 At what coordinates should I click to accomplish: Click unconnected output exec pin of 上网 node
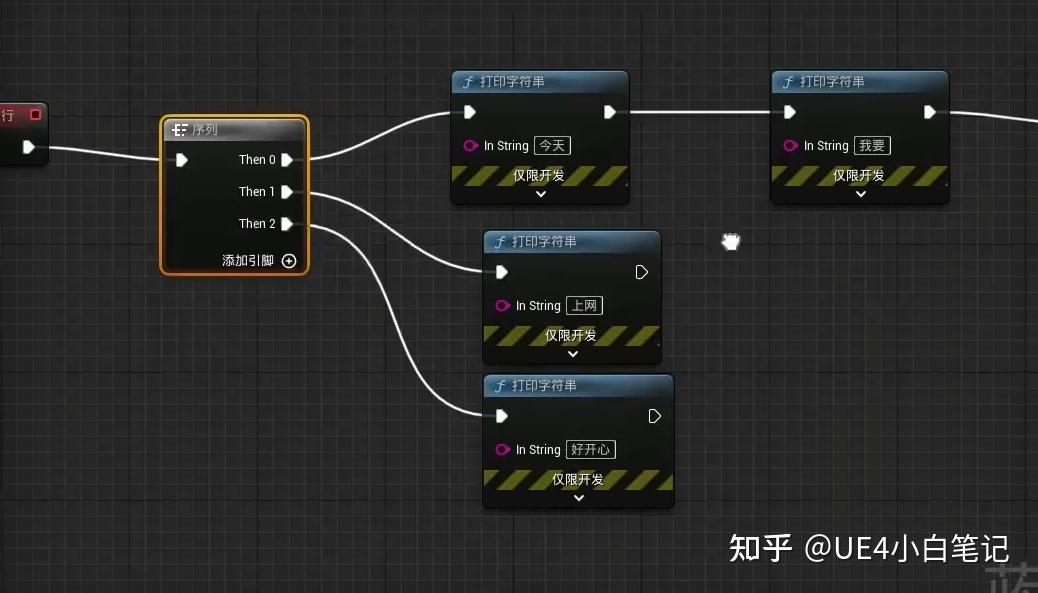pos(641,272)
